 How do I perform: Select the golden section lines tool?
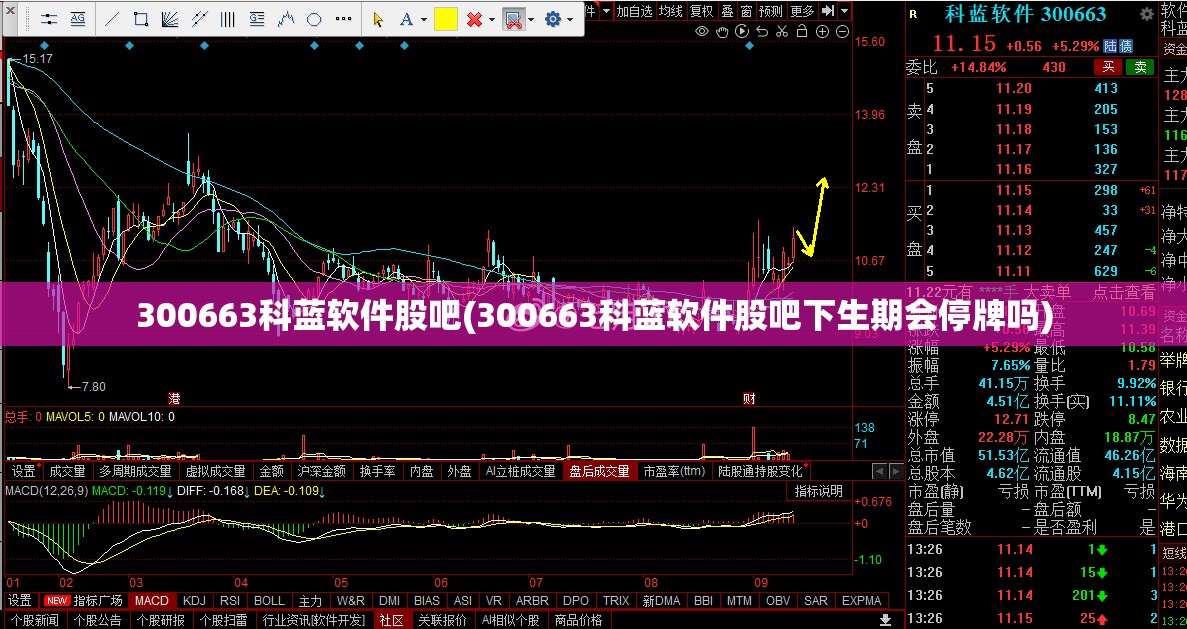(x=257, y=19)
